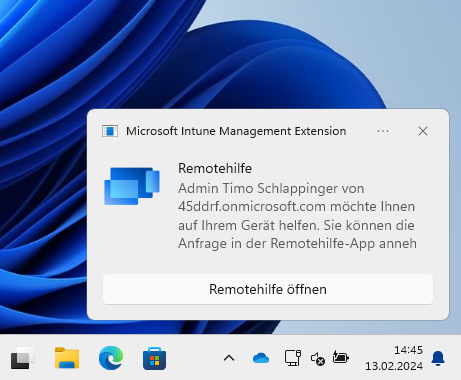The height and width of the screenshot is (380, 461).
Task: Click the 'Remotehilfe' notification heading
Action: tap(215, 168)
